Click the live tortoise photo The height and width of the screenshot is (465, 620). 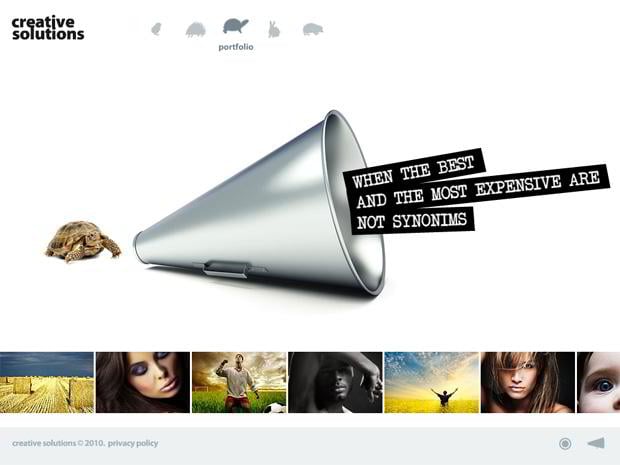[83, 241]
